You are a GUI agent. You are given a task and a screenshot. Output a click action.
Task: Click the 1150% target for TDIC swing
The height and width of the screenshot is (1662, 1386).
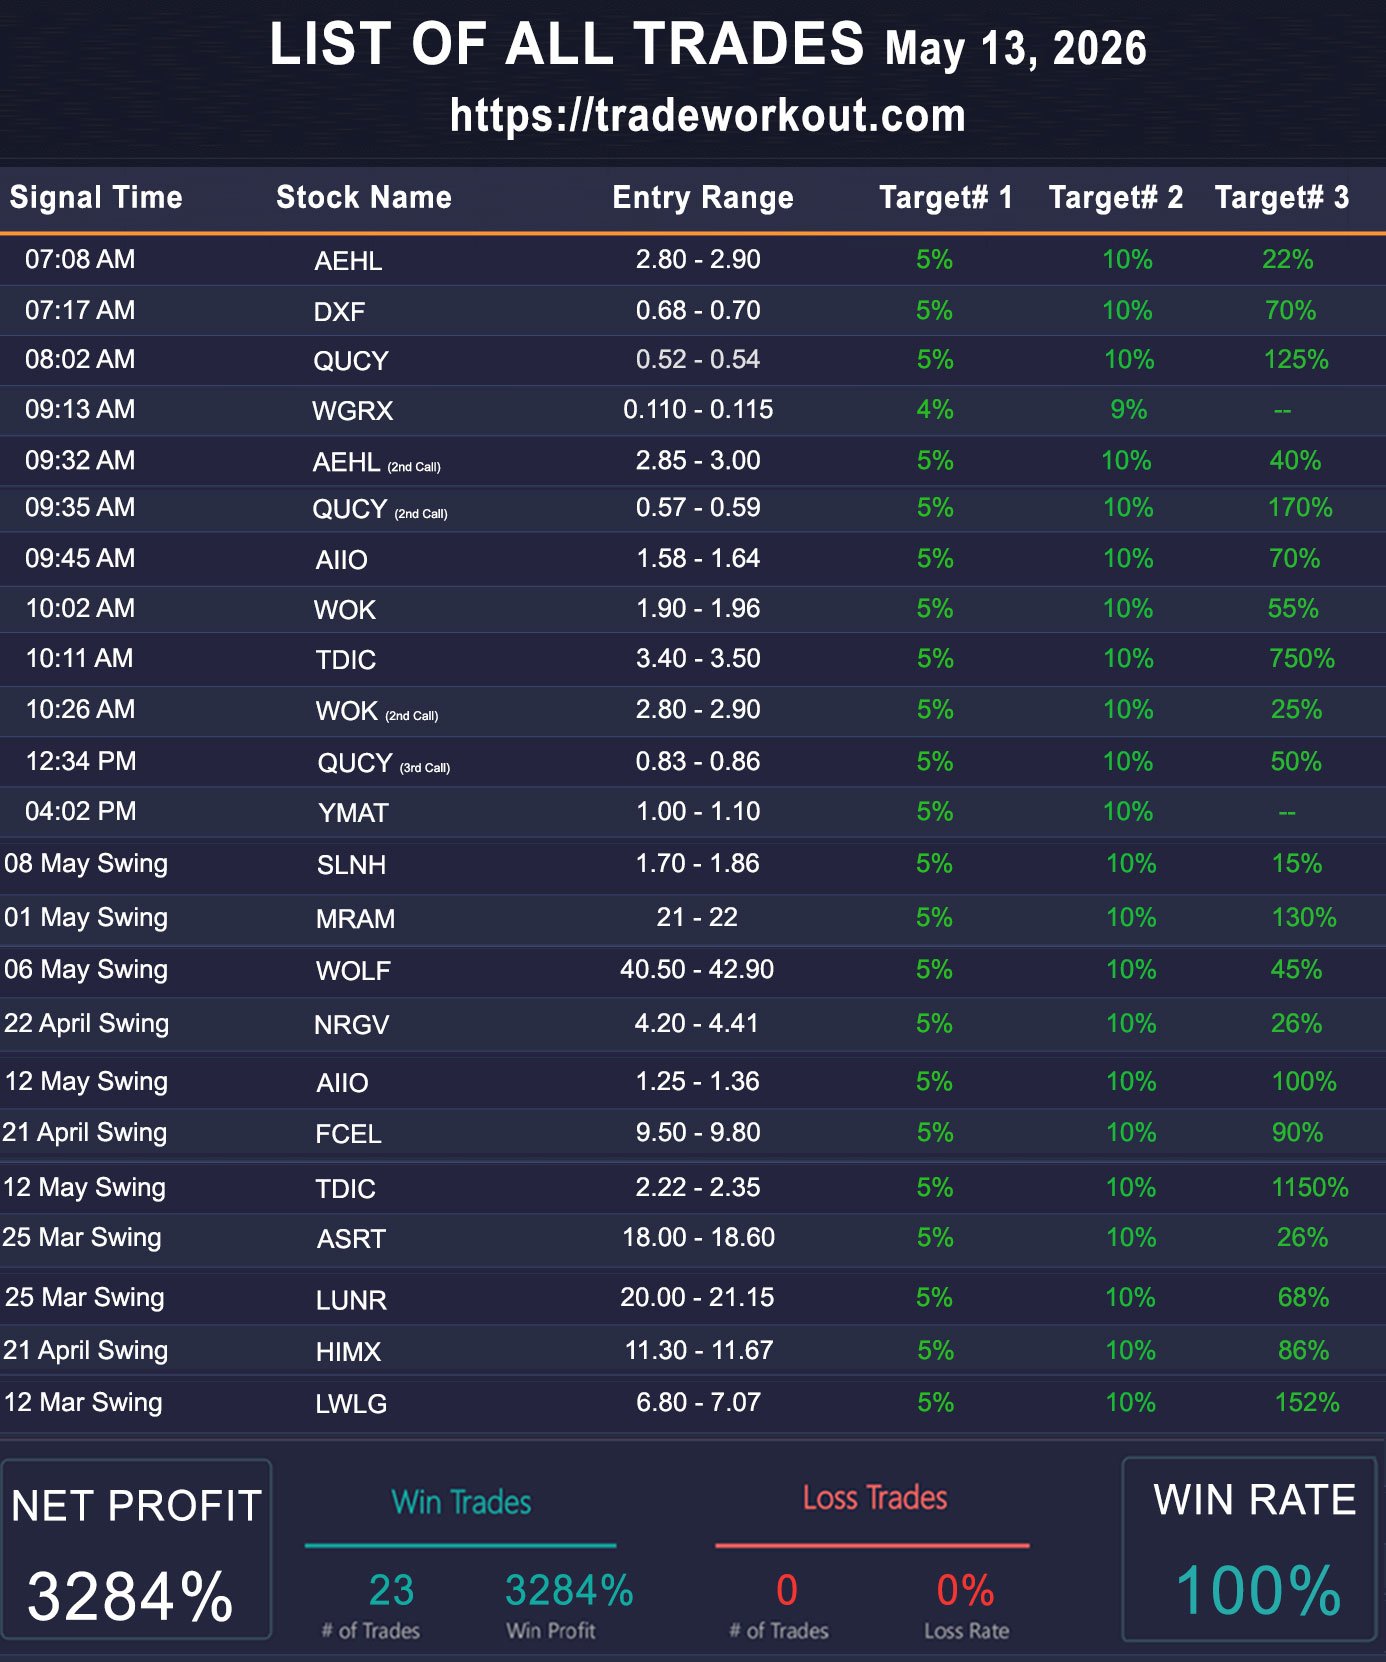coord(1309,1187)
